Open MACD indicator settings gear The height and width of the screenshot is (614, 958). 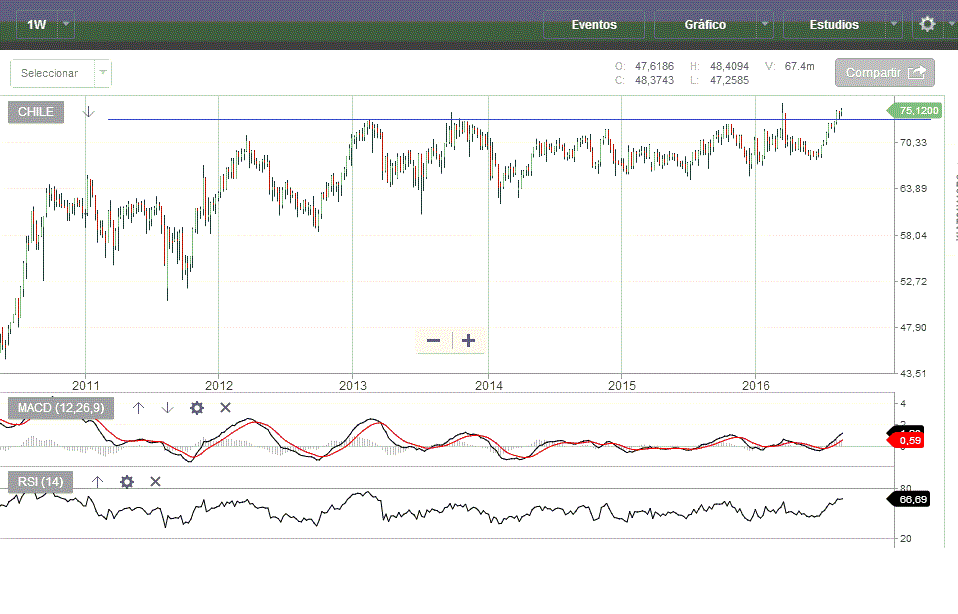197,408
